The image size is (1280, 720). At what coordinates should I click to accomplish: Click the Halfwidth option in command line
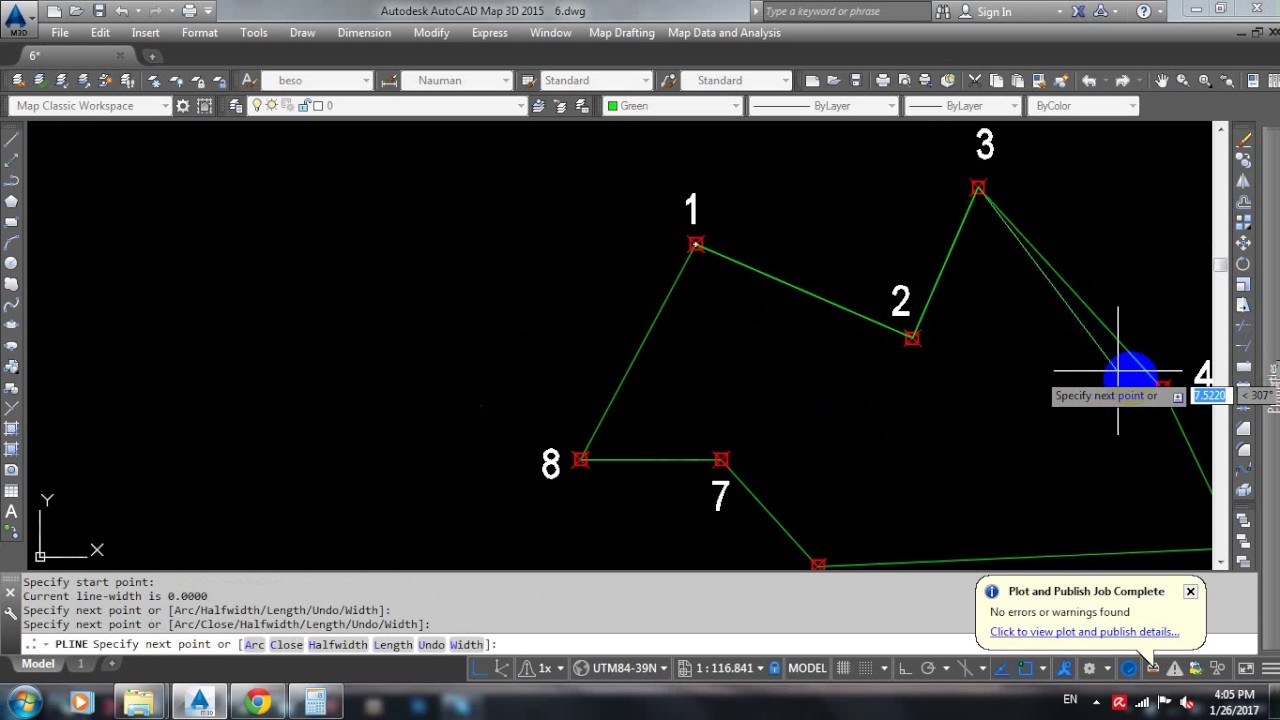337,645
